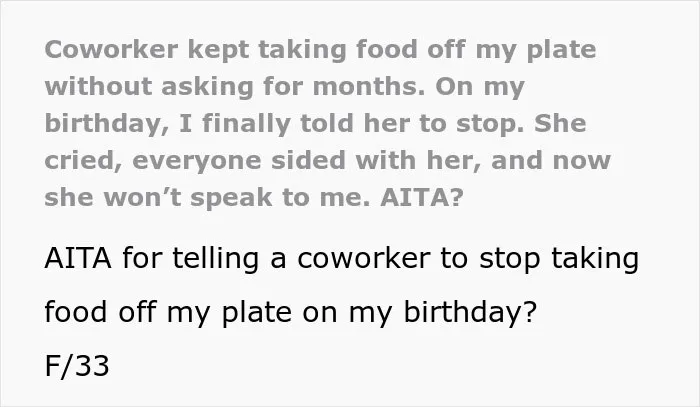Screen dimensions: 700x407
Task: Click the word 'asking' in the gray summary
Action: pyautogui.click(x=207, y=87)
